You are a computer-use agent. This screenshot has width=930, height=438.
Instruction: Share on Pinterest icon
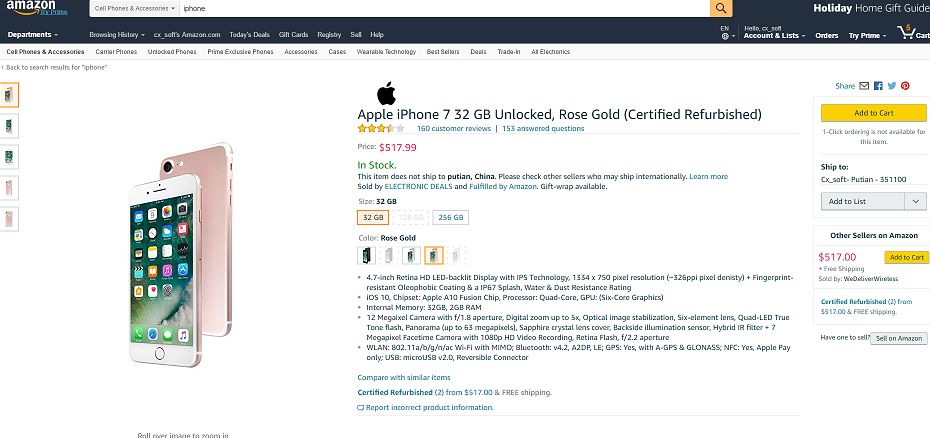pyautogui.click(x=905, y=86)
